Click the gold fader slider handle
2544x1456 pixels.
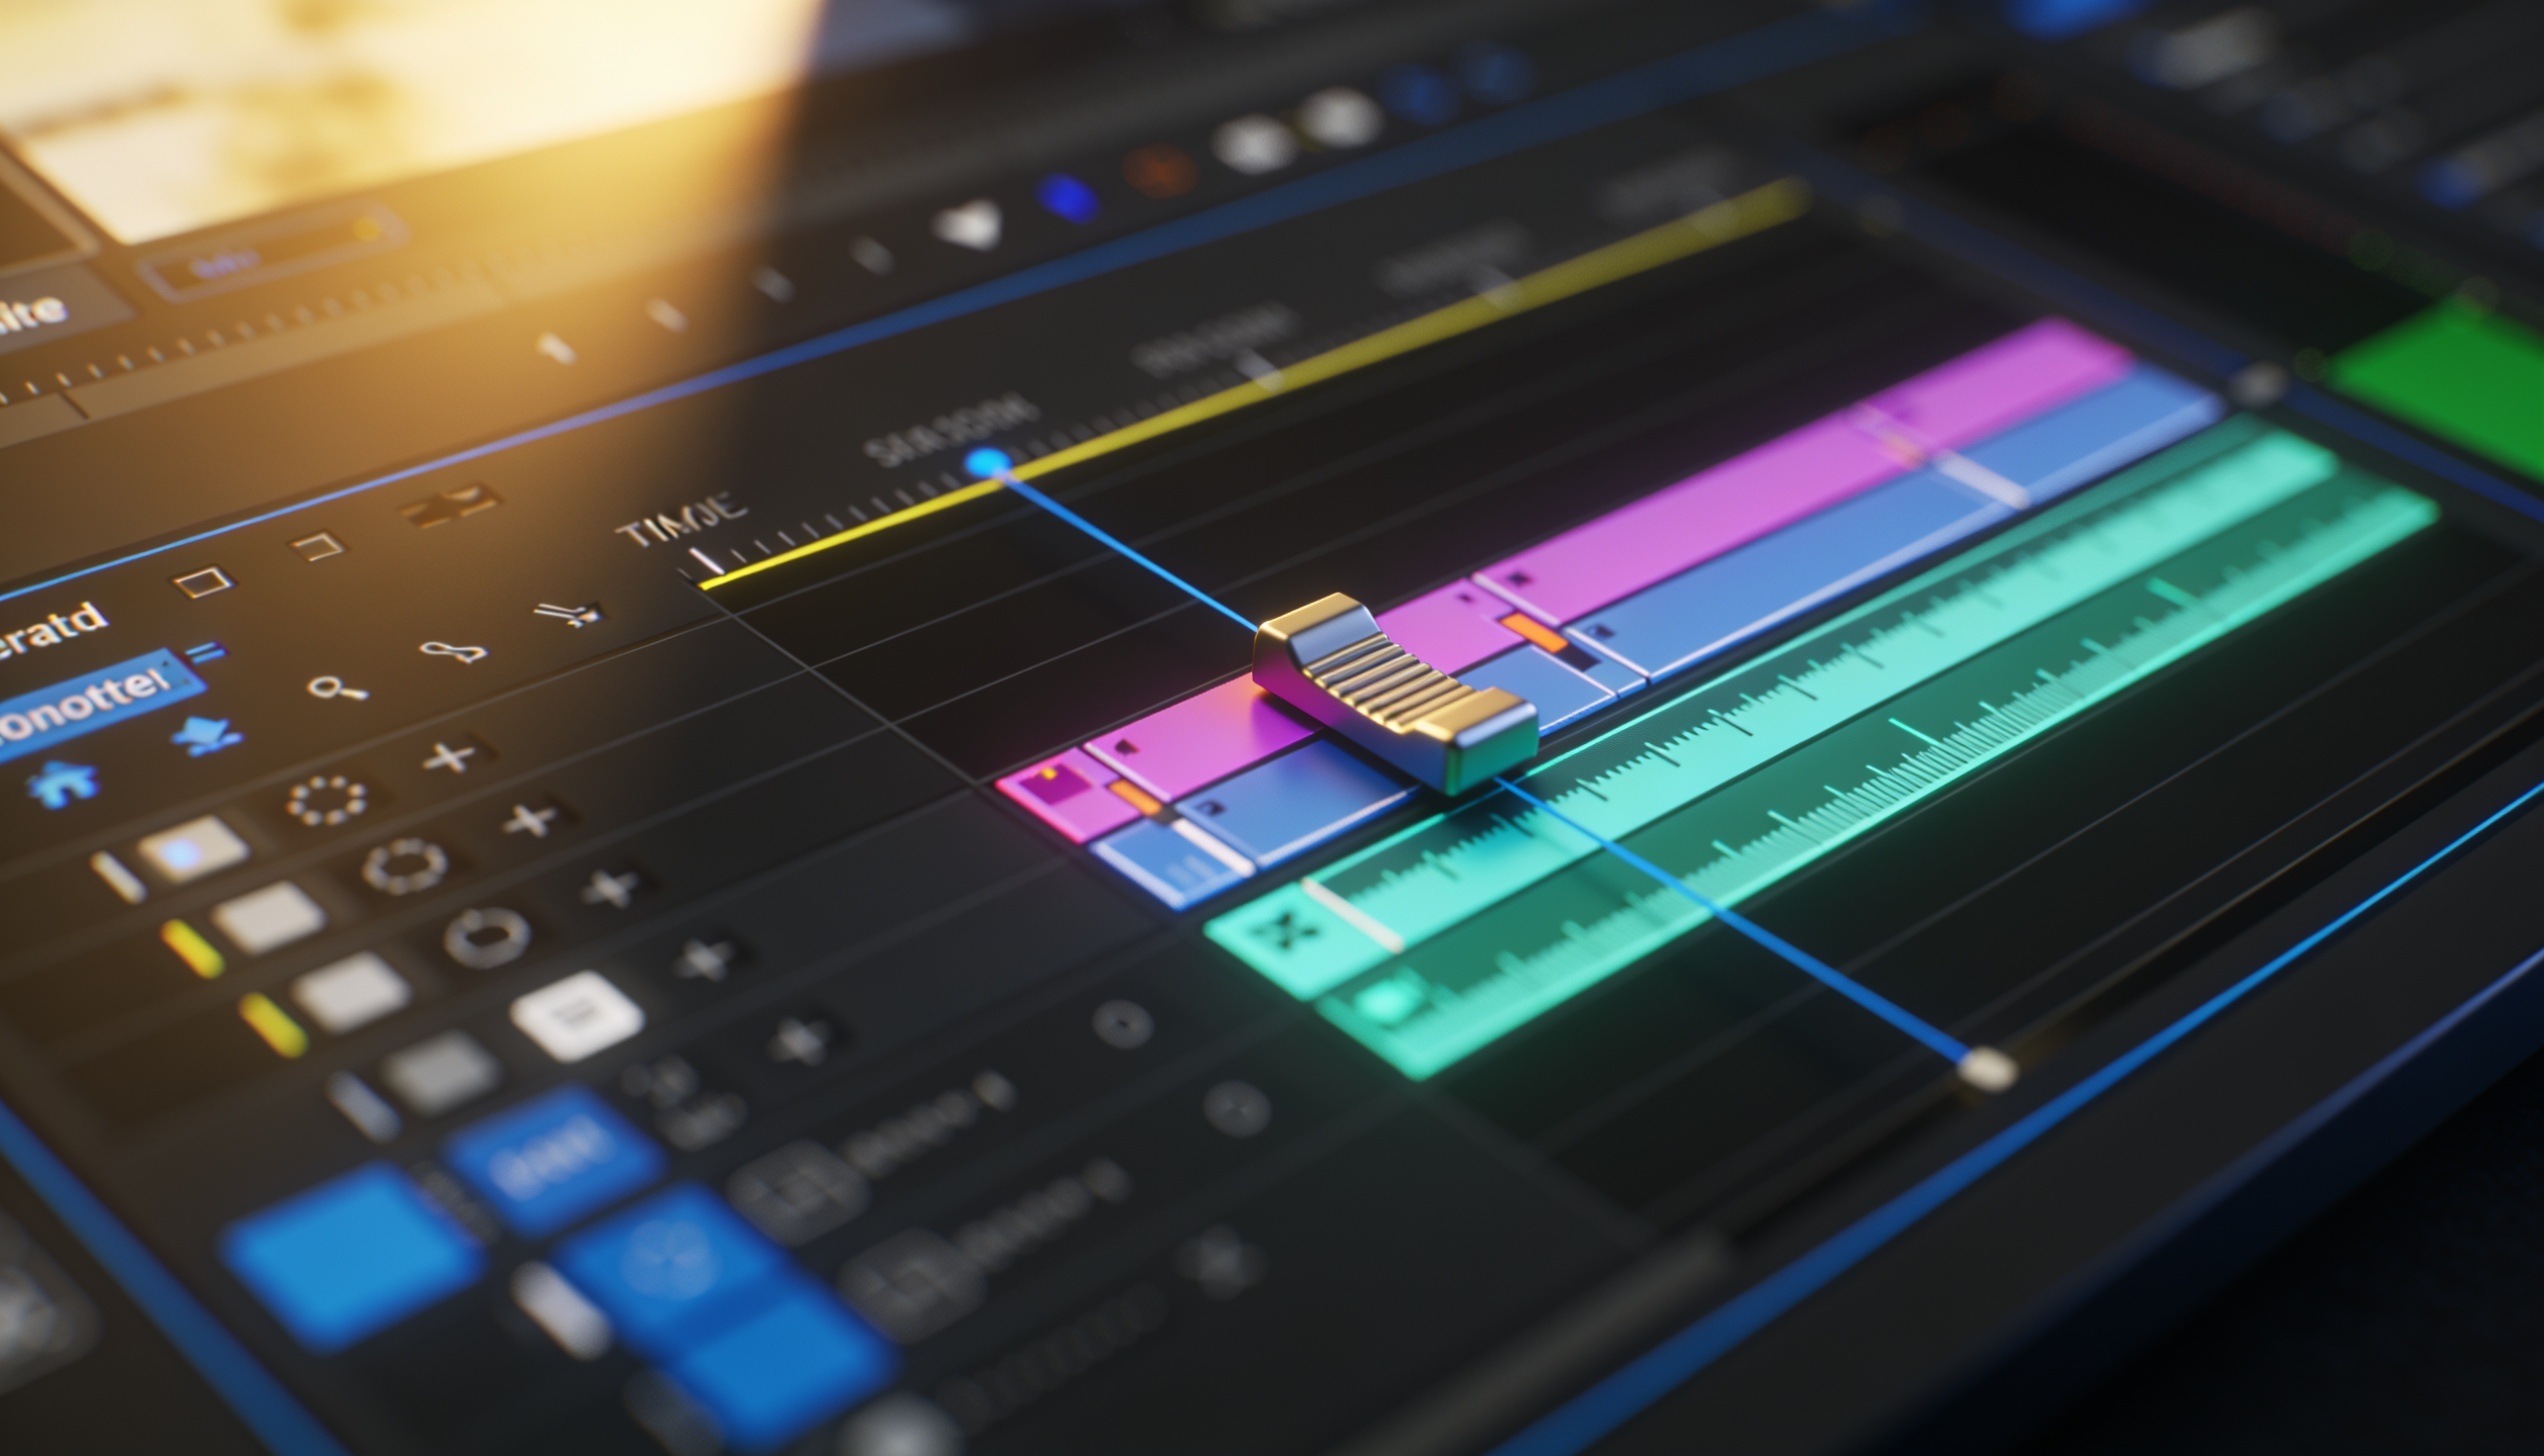[x=1395, y=691]
